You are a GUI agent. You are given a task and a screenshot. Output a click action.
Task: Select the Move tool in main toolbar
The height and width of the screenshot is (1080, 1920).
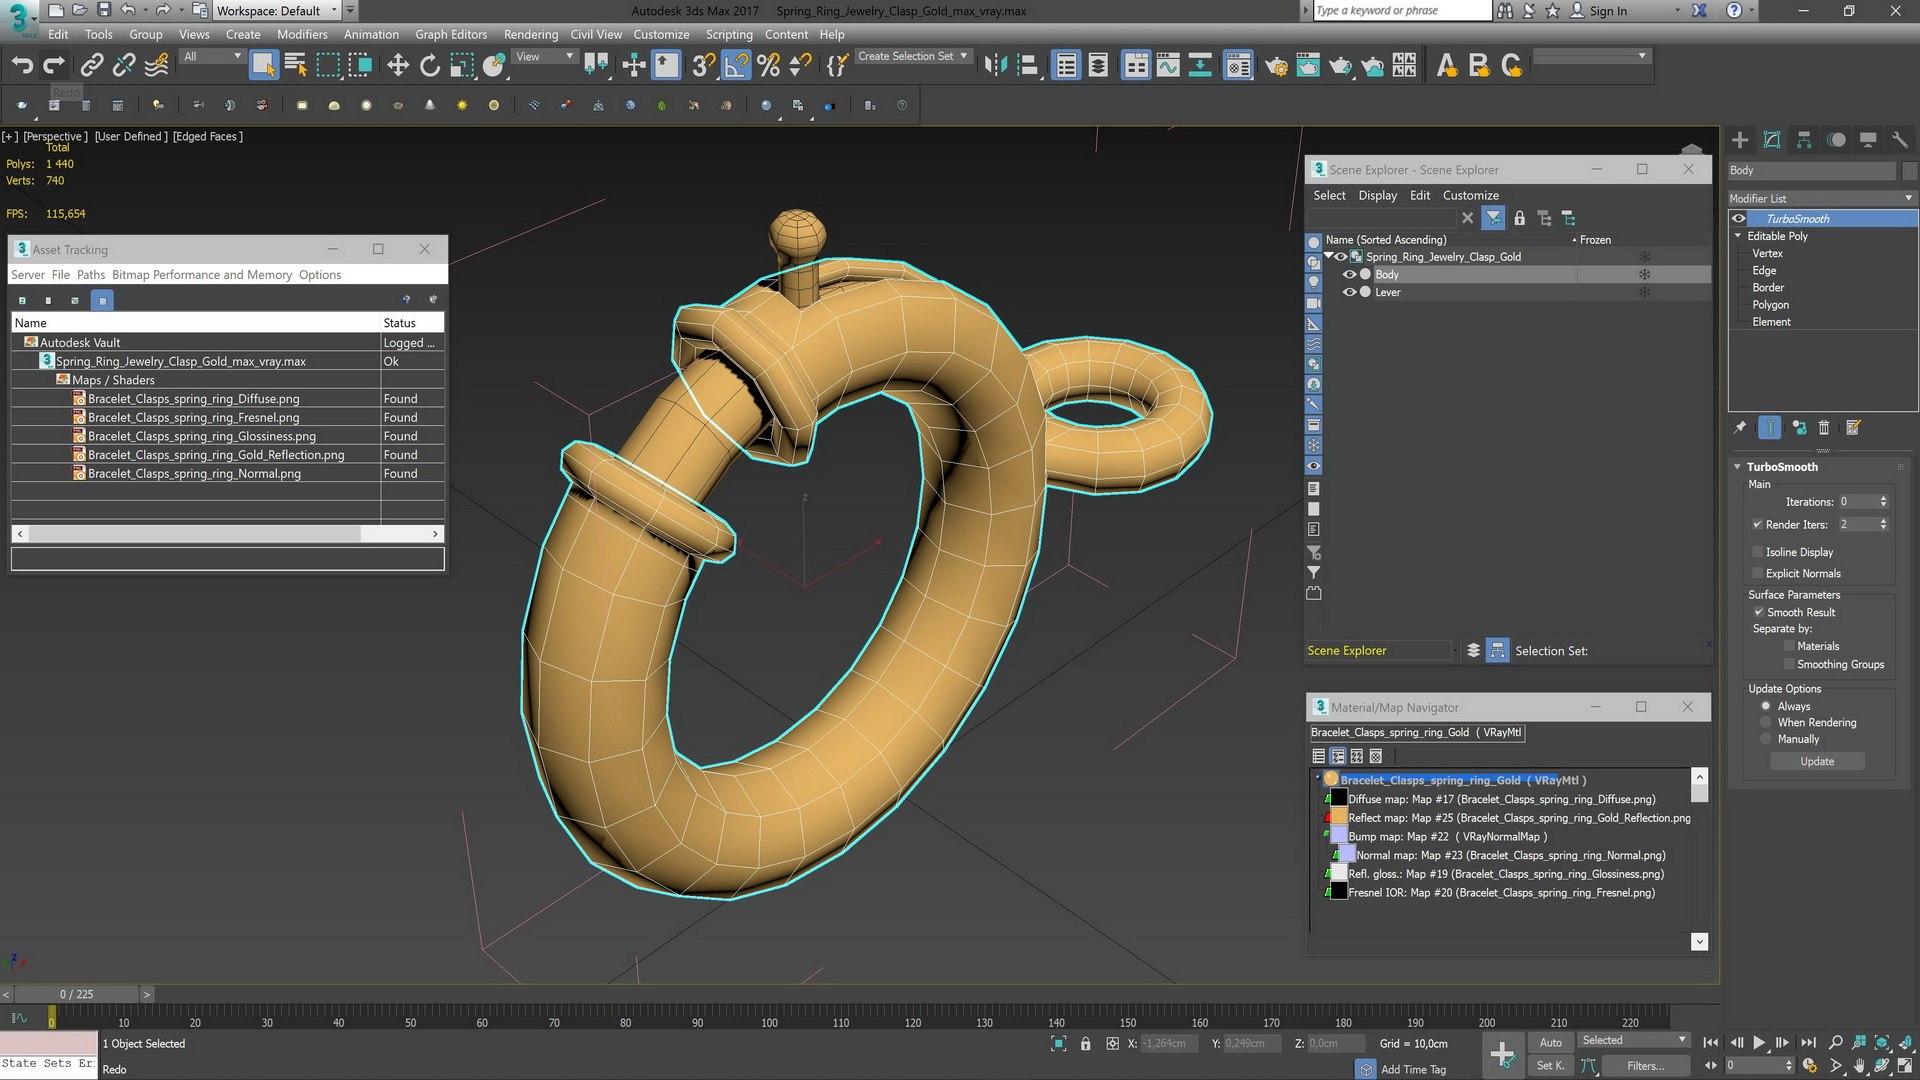pyautogui.click(x=398, y=66)
